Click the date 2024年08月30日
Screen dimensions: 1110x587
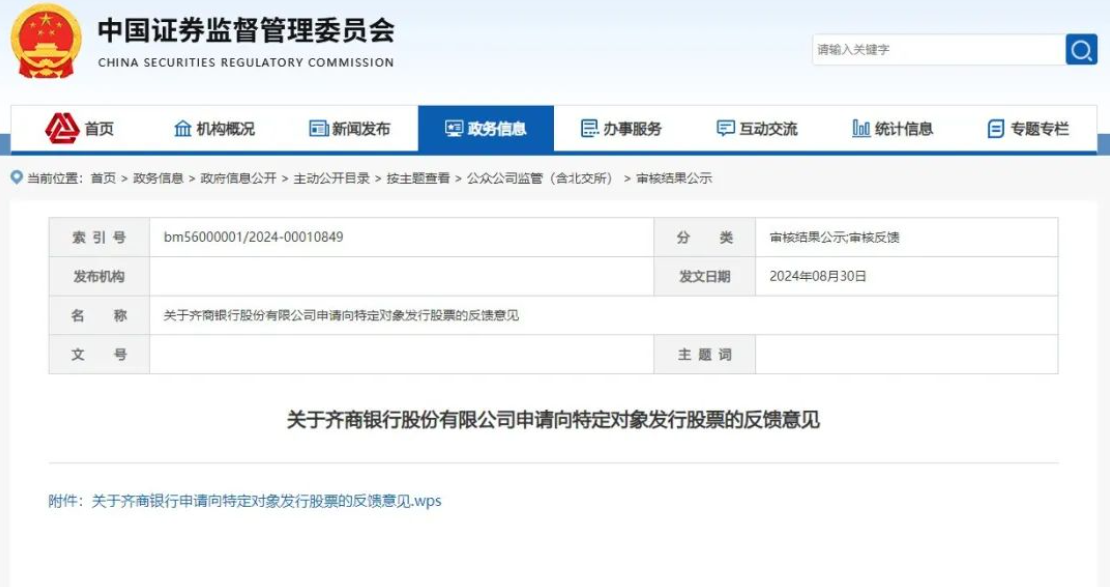point(818,276)
